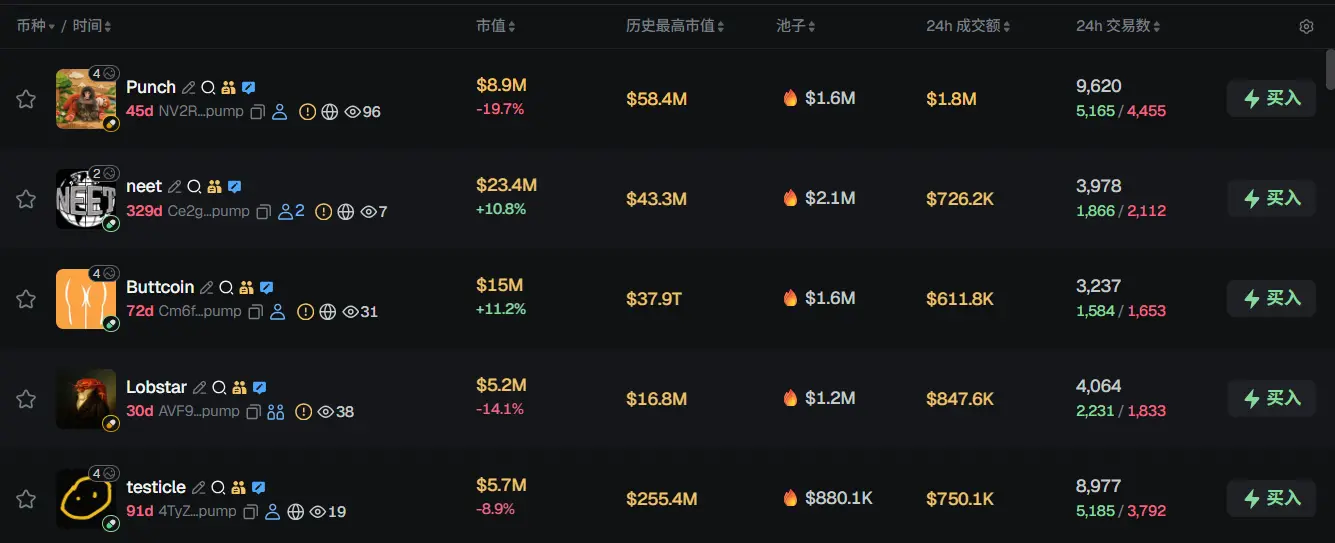Click the blue chat badge next to testicle
Viewport: 1335px width, 543px height.
258,488
